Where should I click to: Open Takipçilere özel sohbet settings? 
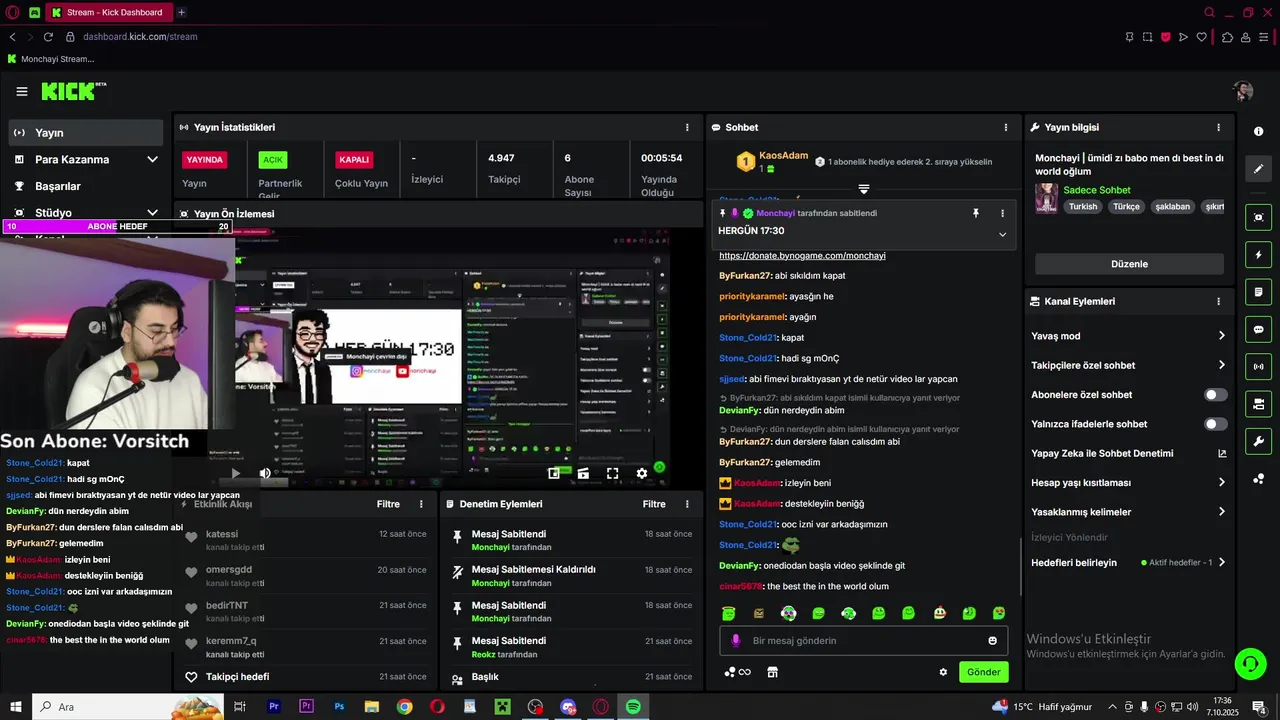click(1128, 365)
